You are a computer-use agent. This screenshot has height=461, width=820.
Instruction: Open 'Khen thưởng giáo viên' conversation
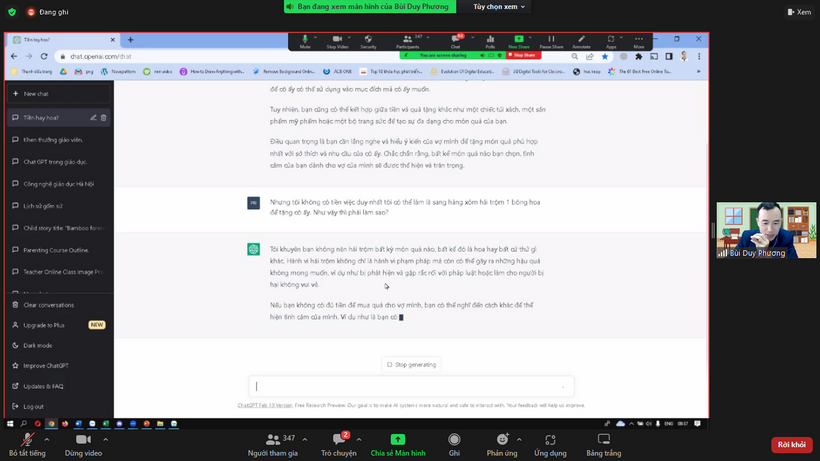coord(59,140)
